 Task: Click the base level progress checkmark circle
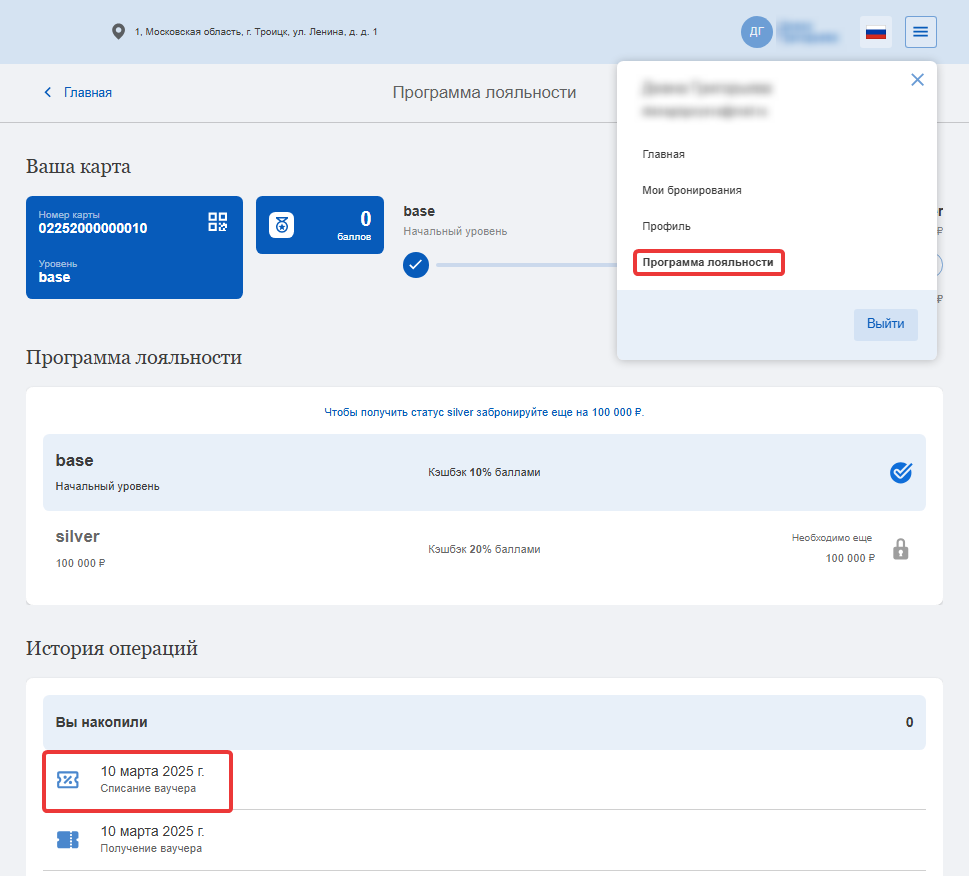coord(416,265)
